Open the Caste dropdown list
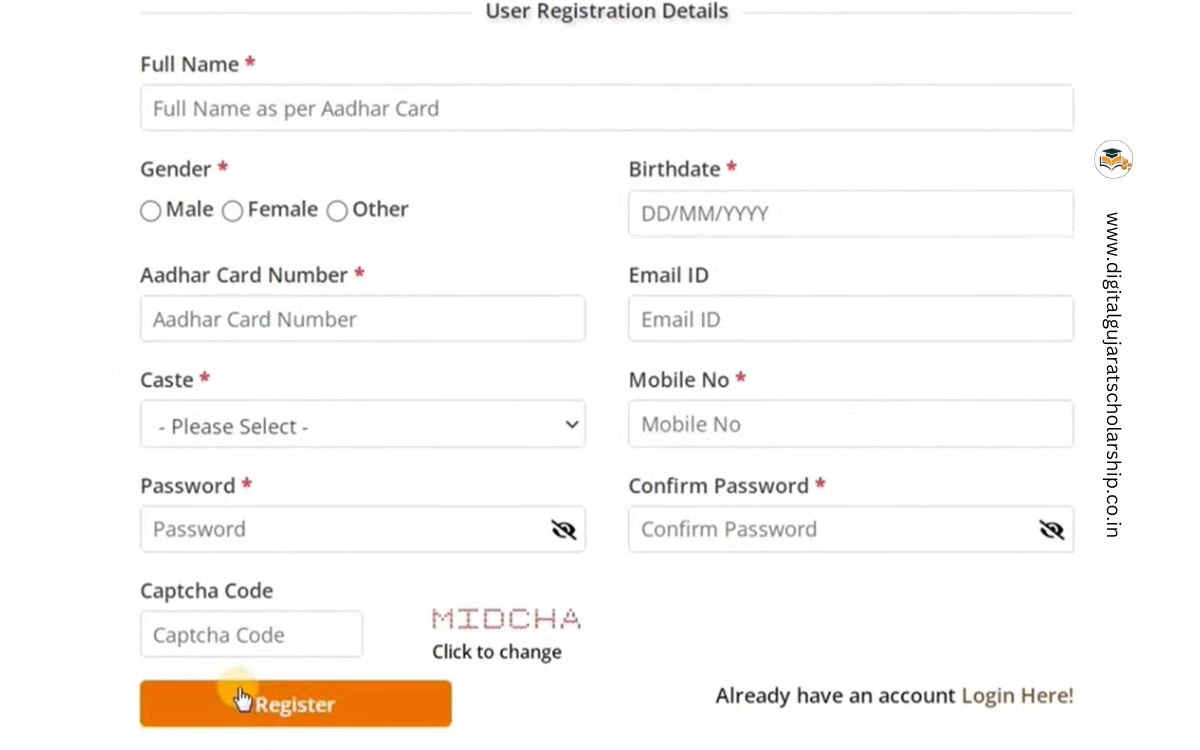Screen dimensions: 1200x750 pyautogui.click(x=362, y=425)
